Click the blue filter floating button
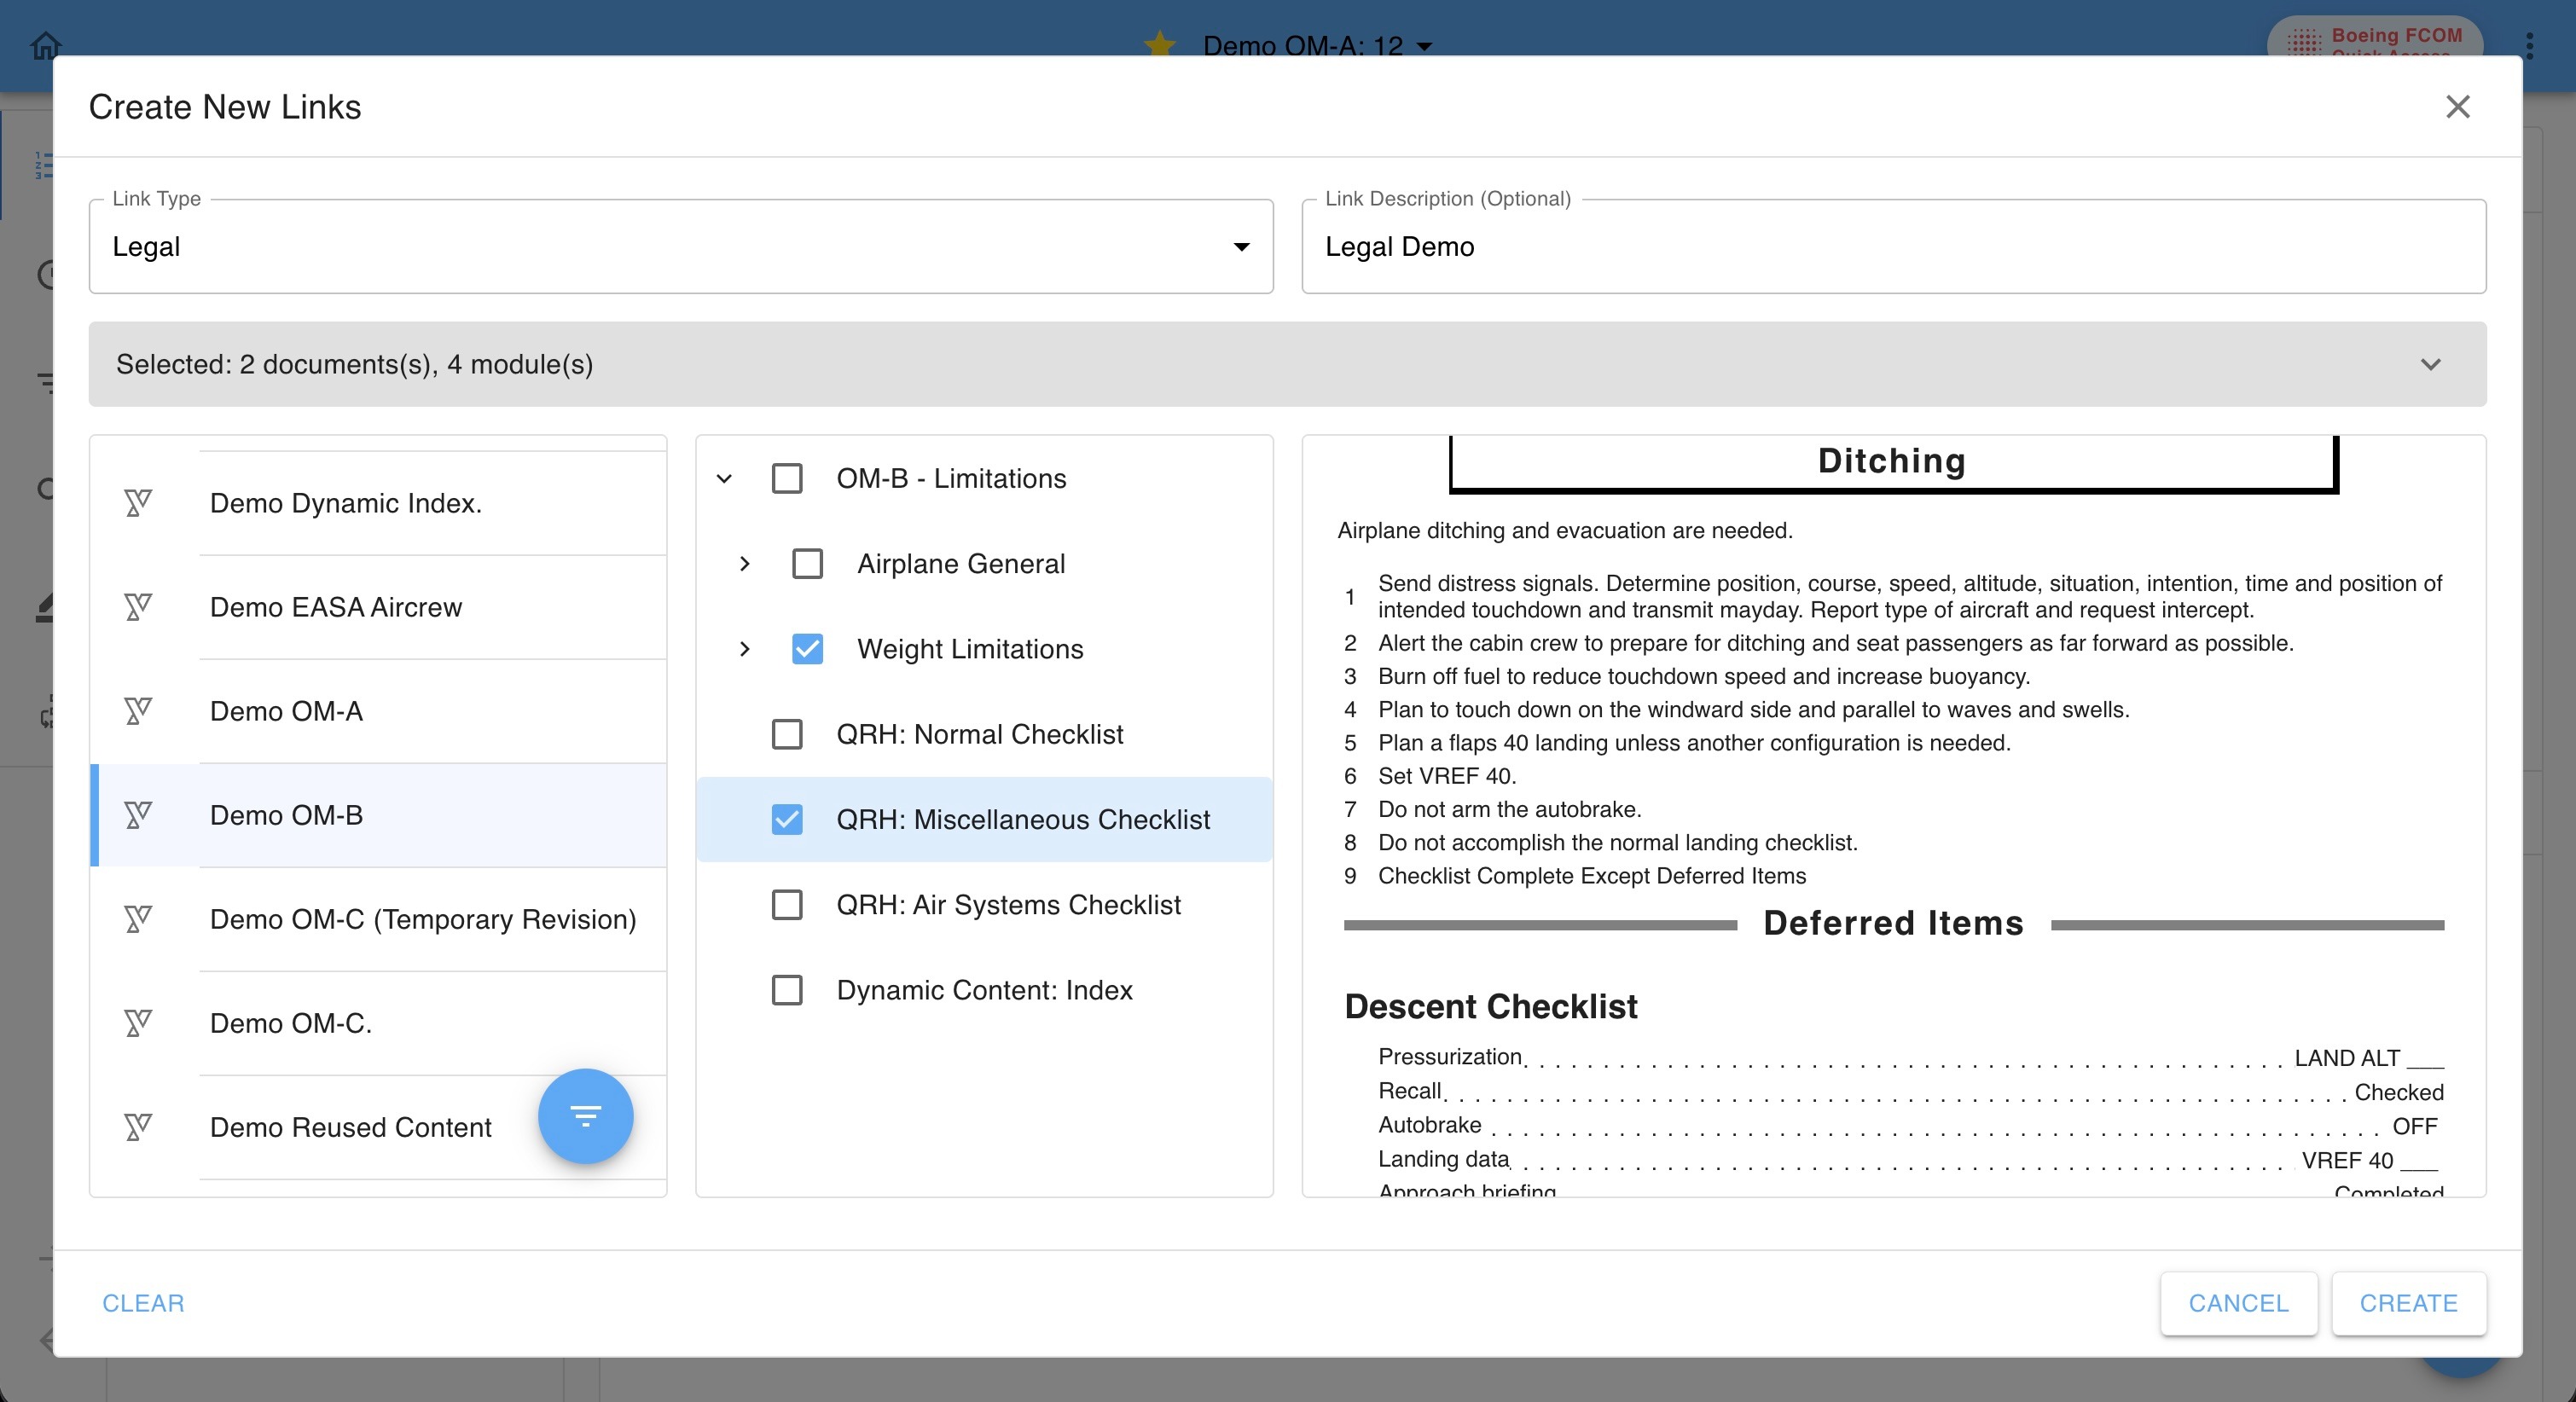Image resolution: width=2576 pixels, height=1402 pixels. point(585,1115)
